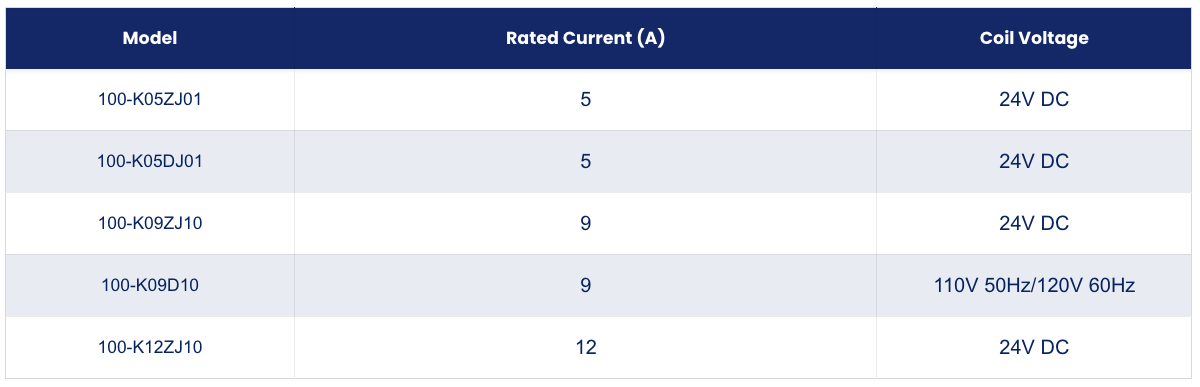The width and height of the screenshot is (1200, 387).
Task: Click the Model column header
Action: [150, 39]
